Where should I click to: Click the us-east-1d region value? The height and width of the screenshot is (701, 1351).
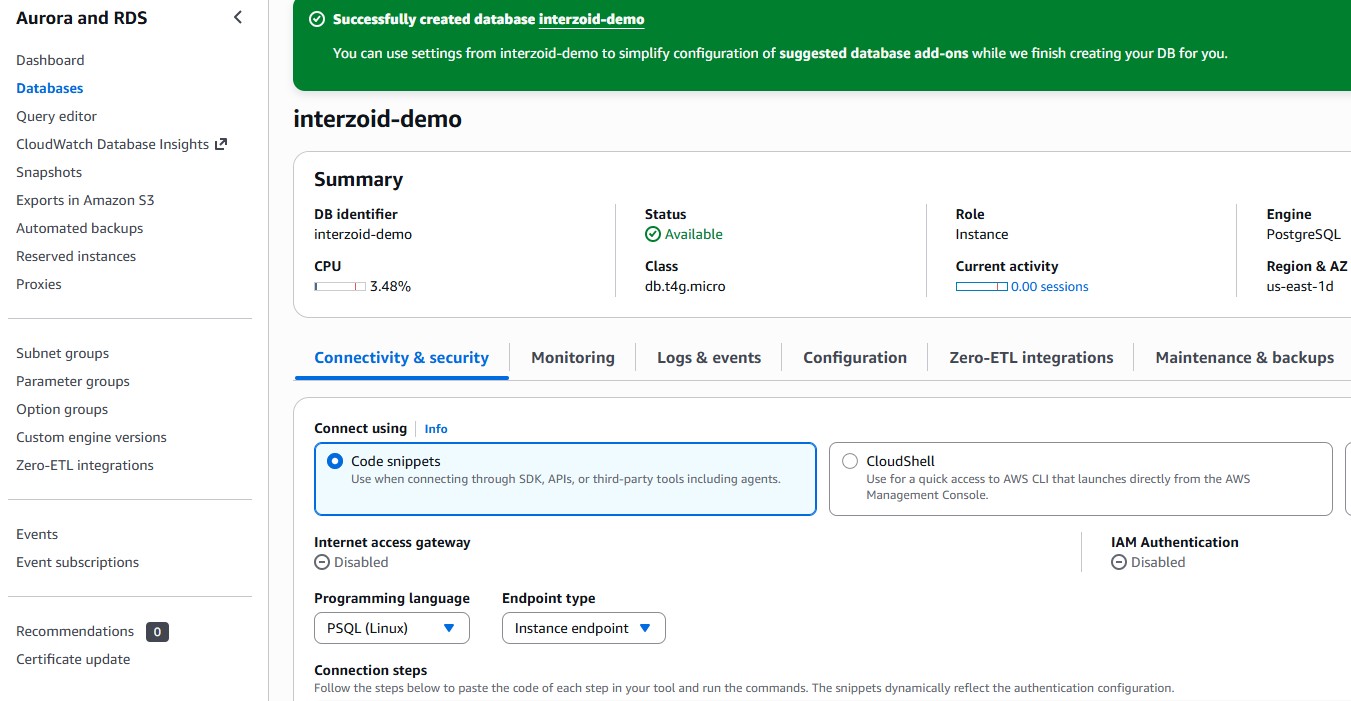pyautogui.click(x=1300, y=286)
